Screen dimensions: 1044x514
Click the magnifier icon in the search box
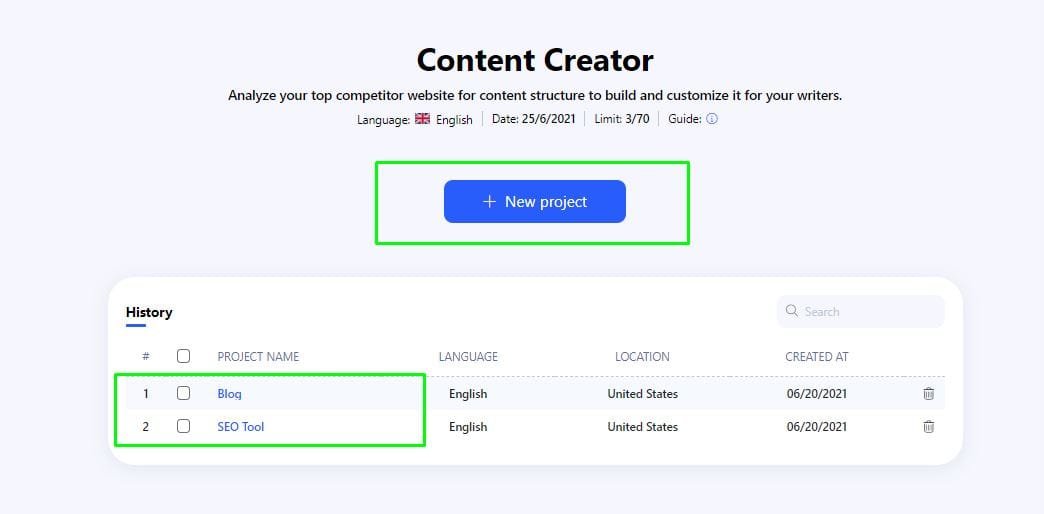pos(792,311)
